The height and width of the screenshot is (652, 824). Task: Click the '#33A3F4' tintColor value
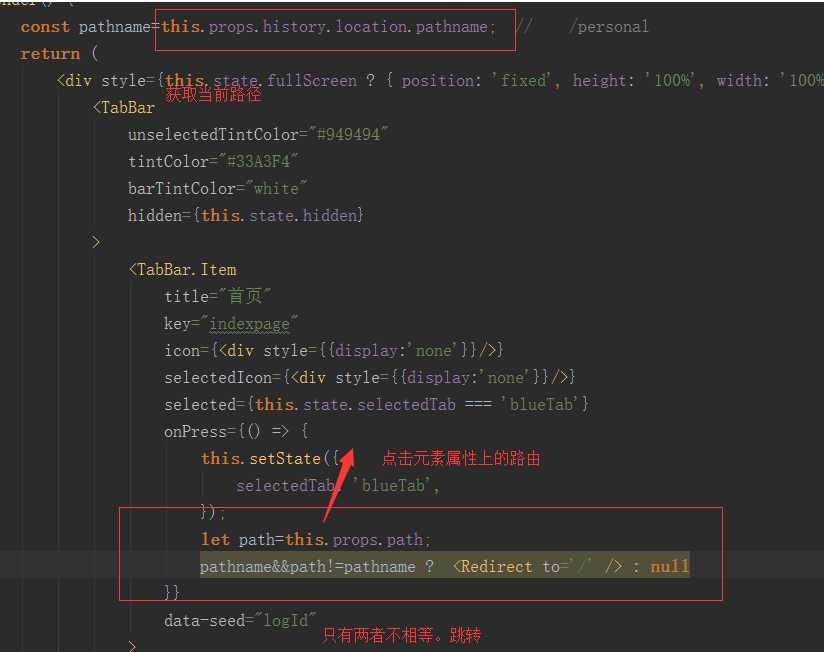258,161
